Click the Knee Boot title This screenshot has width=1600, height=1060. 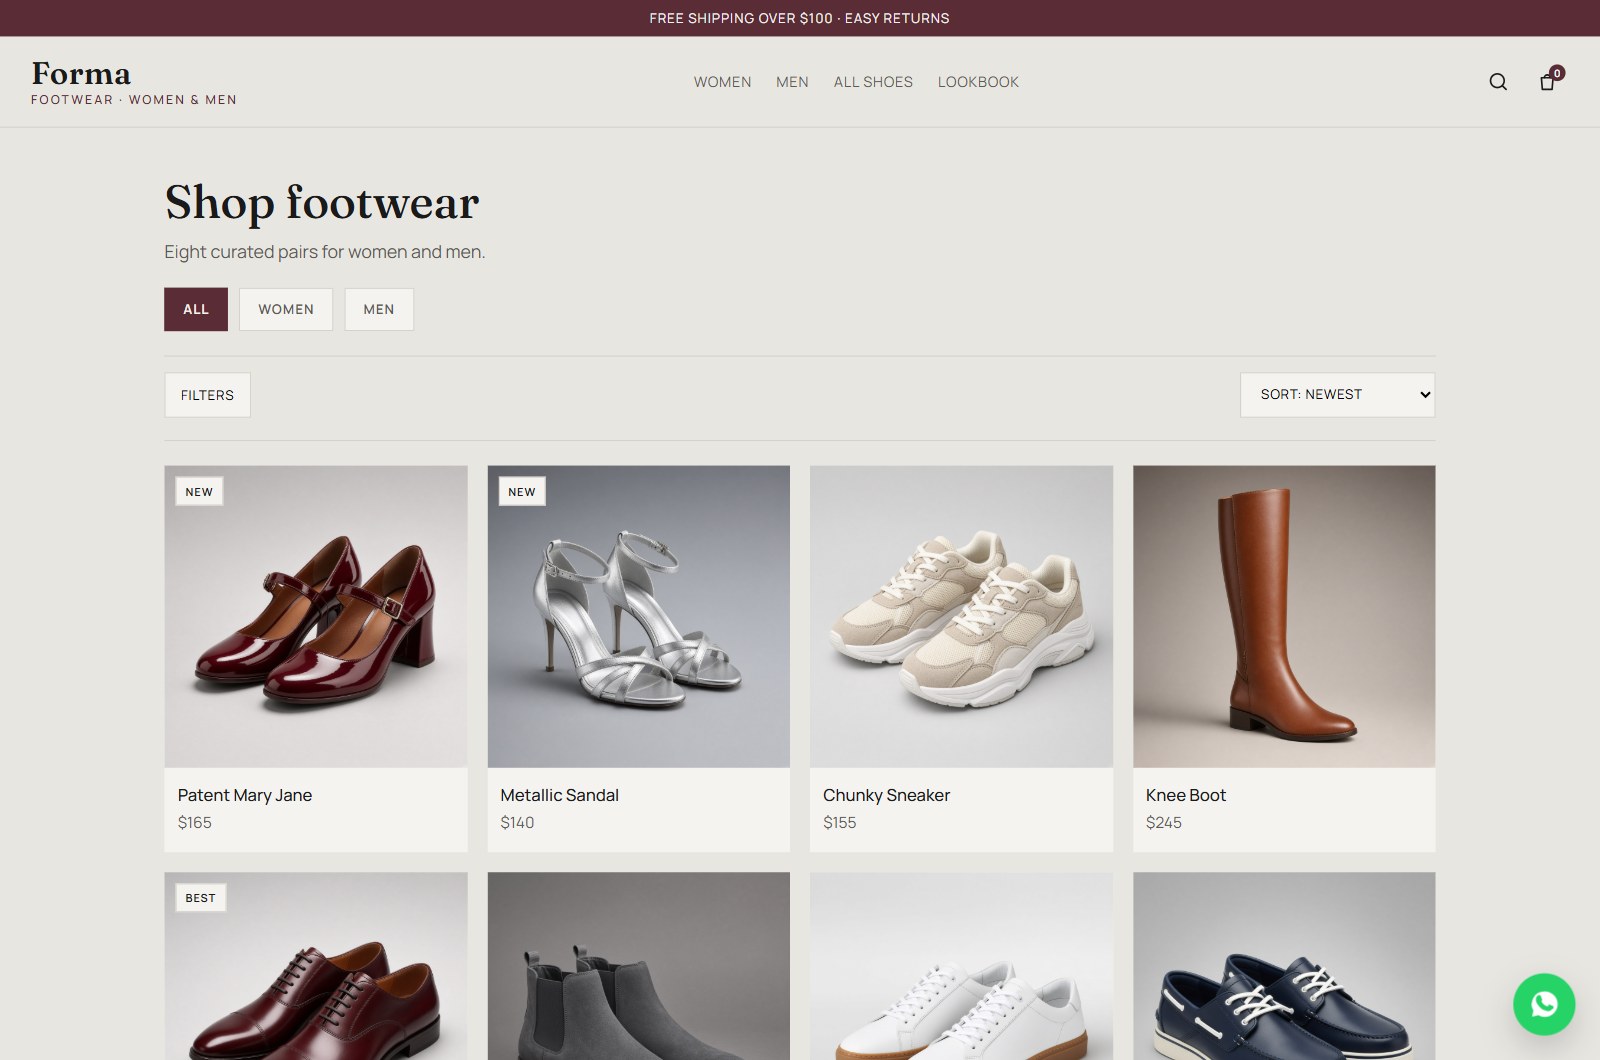click(1185, 795)
